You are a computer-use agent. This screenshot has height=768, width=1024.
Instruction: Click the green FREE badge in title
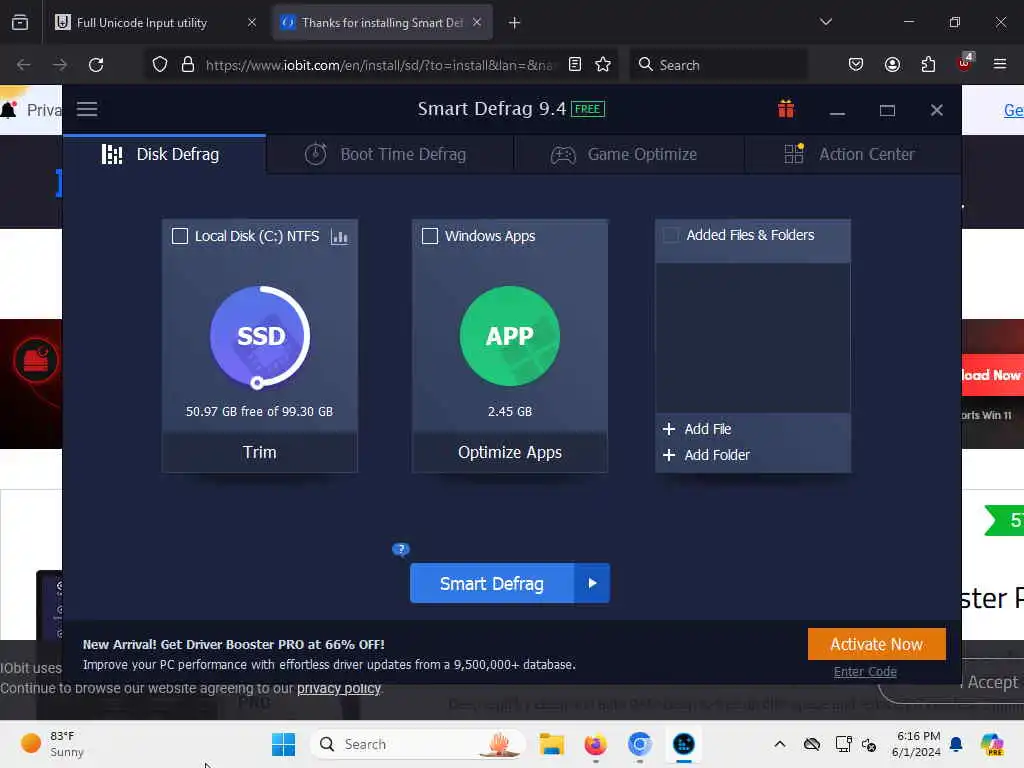click(x=588, y=109)
